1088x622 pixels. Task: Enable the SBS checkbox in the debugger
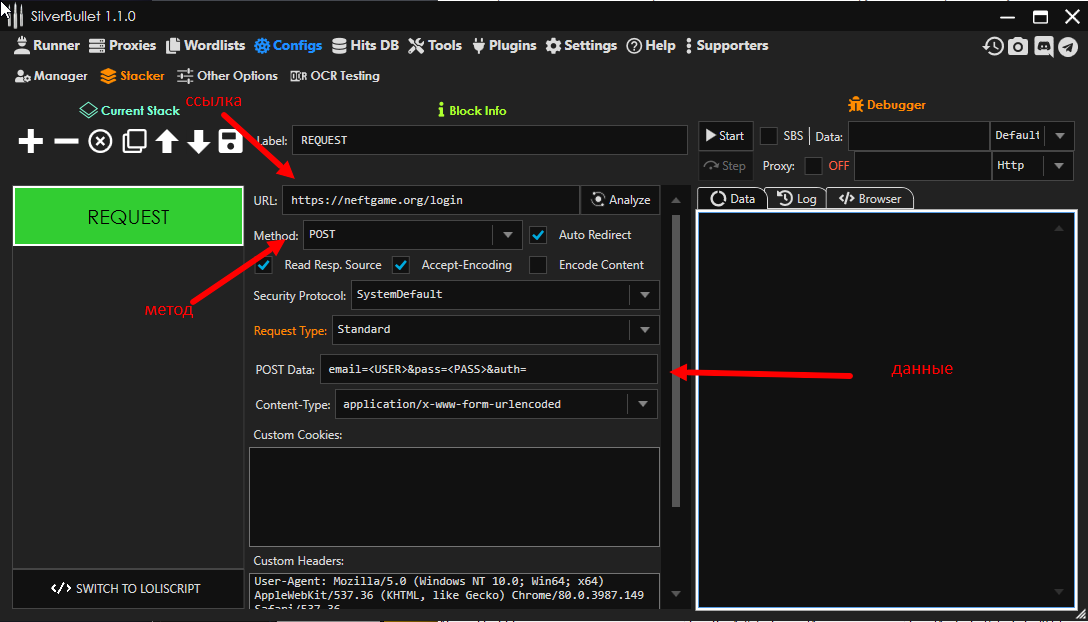[769, 136]
